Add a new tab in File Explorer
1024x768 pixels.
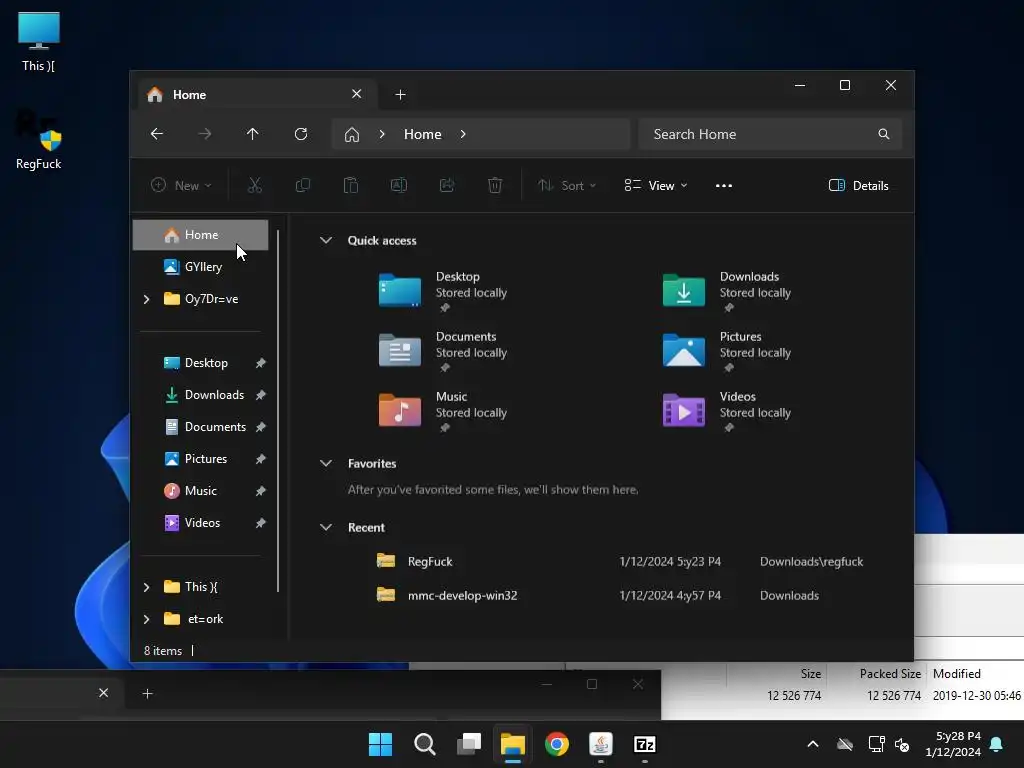(x=400, y=95)
